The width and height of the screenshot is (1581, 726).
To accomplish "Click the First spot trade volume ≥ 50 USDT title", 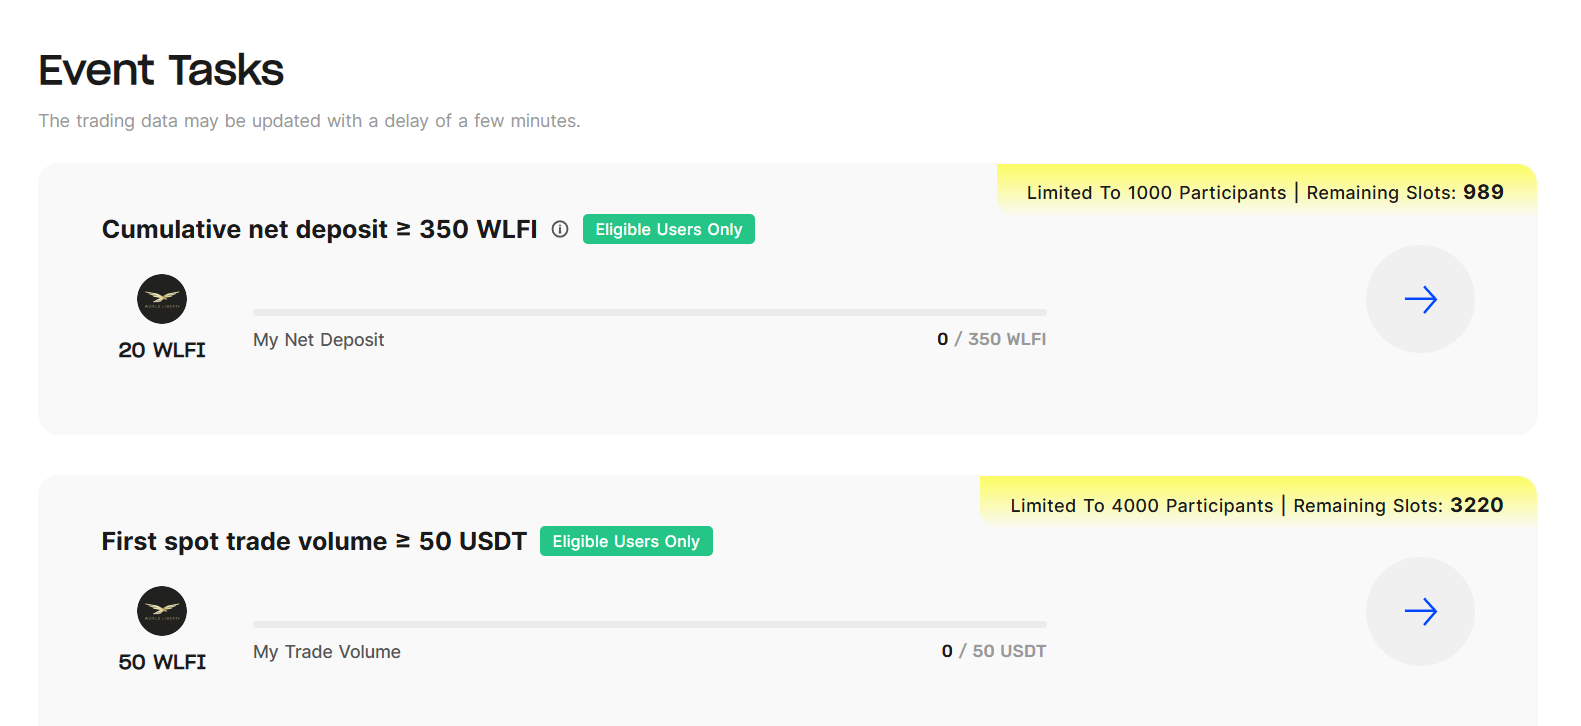I will [314, 541].
